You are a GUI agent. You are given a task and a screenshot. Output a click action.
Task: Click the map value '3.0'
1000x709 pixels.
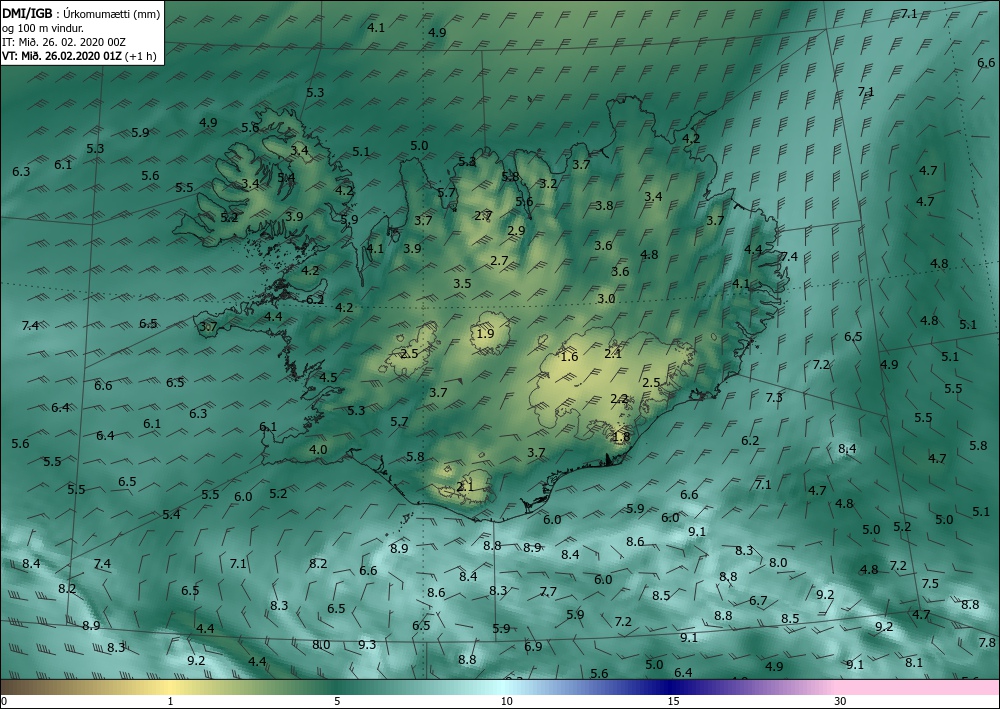coord(606,298)
